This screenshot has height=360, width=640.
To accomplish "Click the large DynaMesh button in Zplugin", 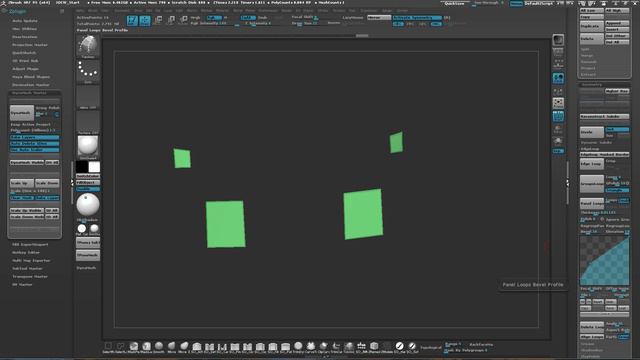I will (22, 113).
